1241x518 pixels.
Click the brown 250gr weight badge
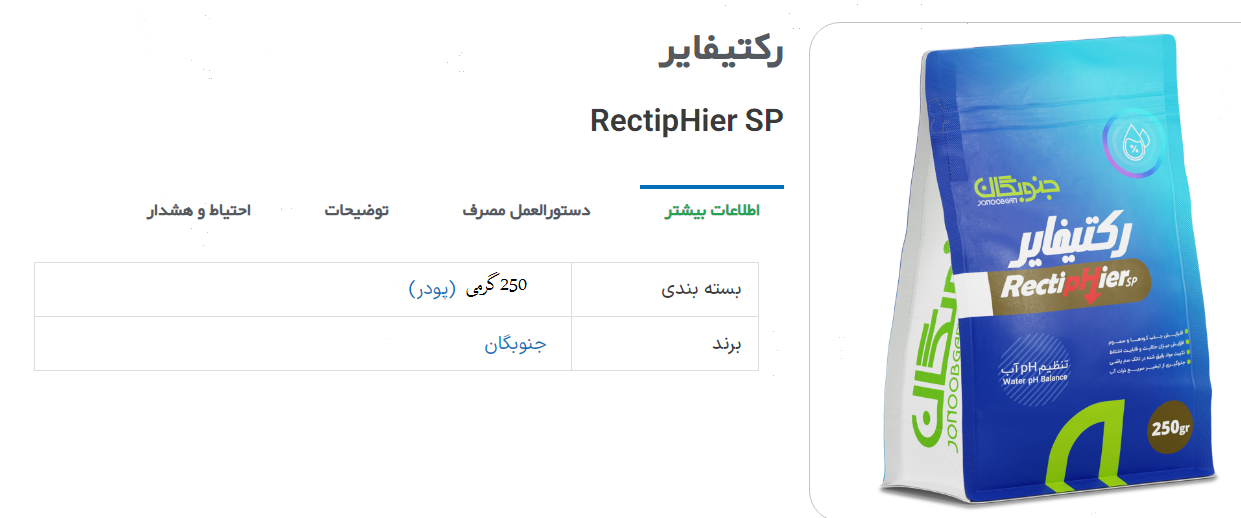click(1171, 428)
